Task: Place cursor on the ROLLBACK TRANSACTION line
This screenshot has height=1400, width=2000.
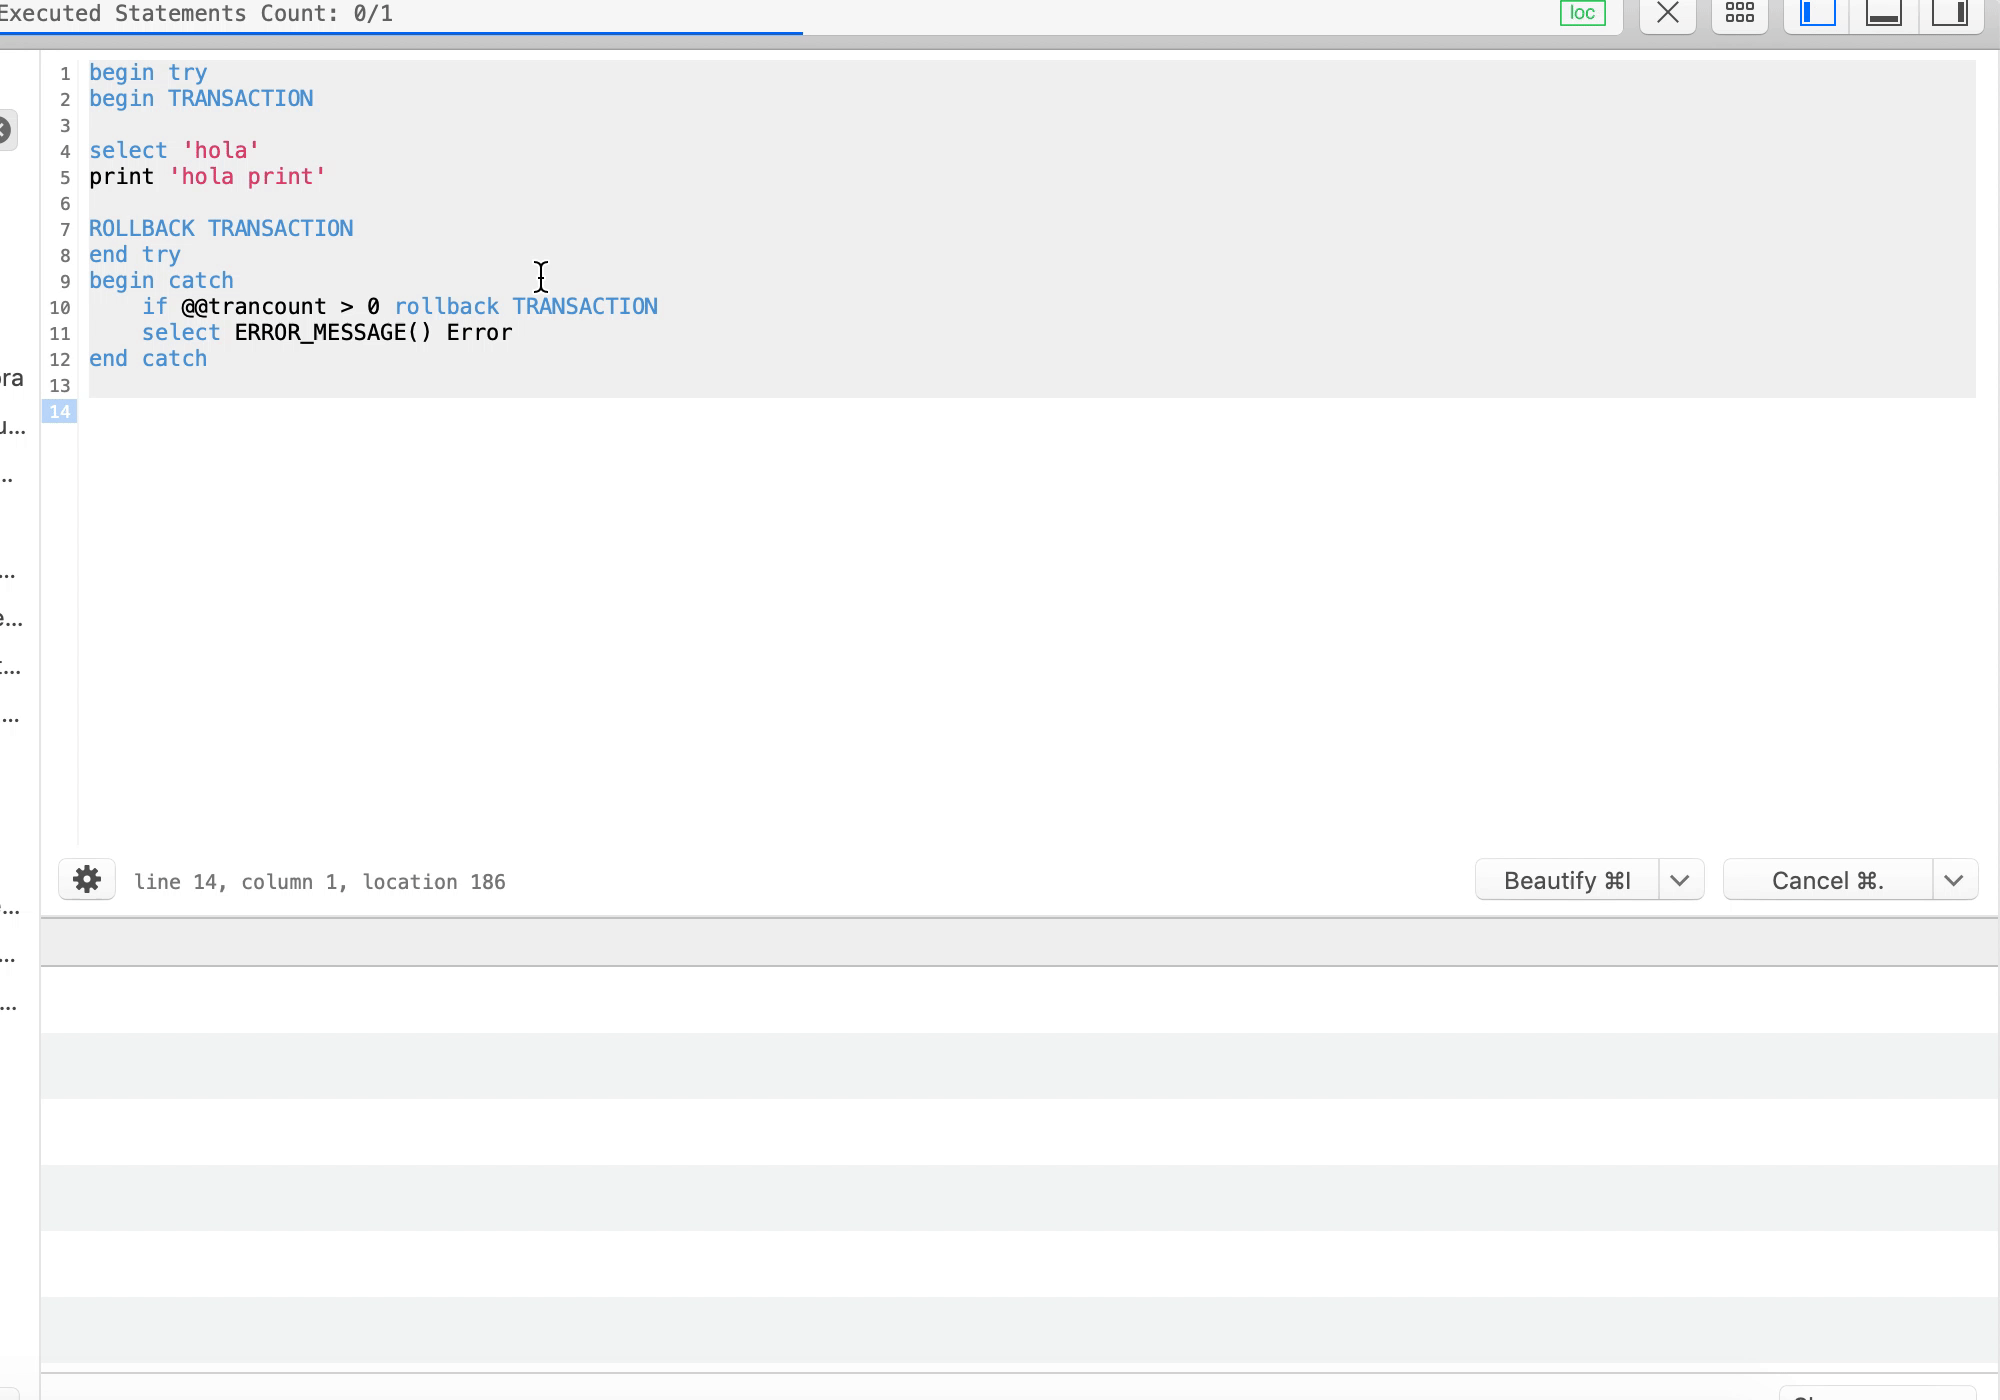Action: pyautogui.click(x=221, y=228)
